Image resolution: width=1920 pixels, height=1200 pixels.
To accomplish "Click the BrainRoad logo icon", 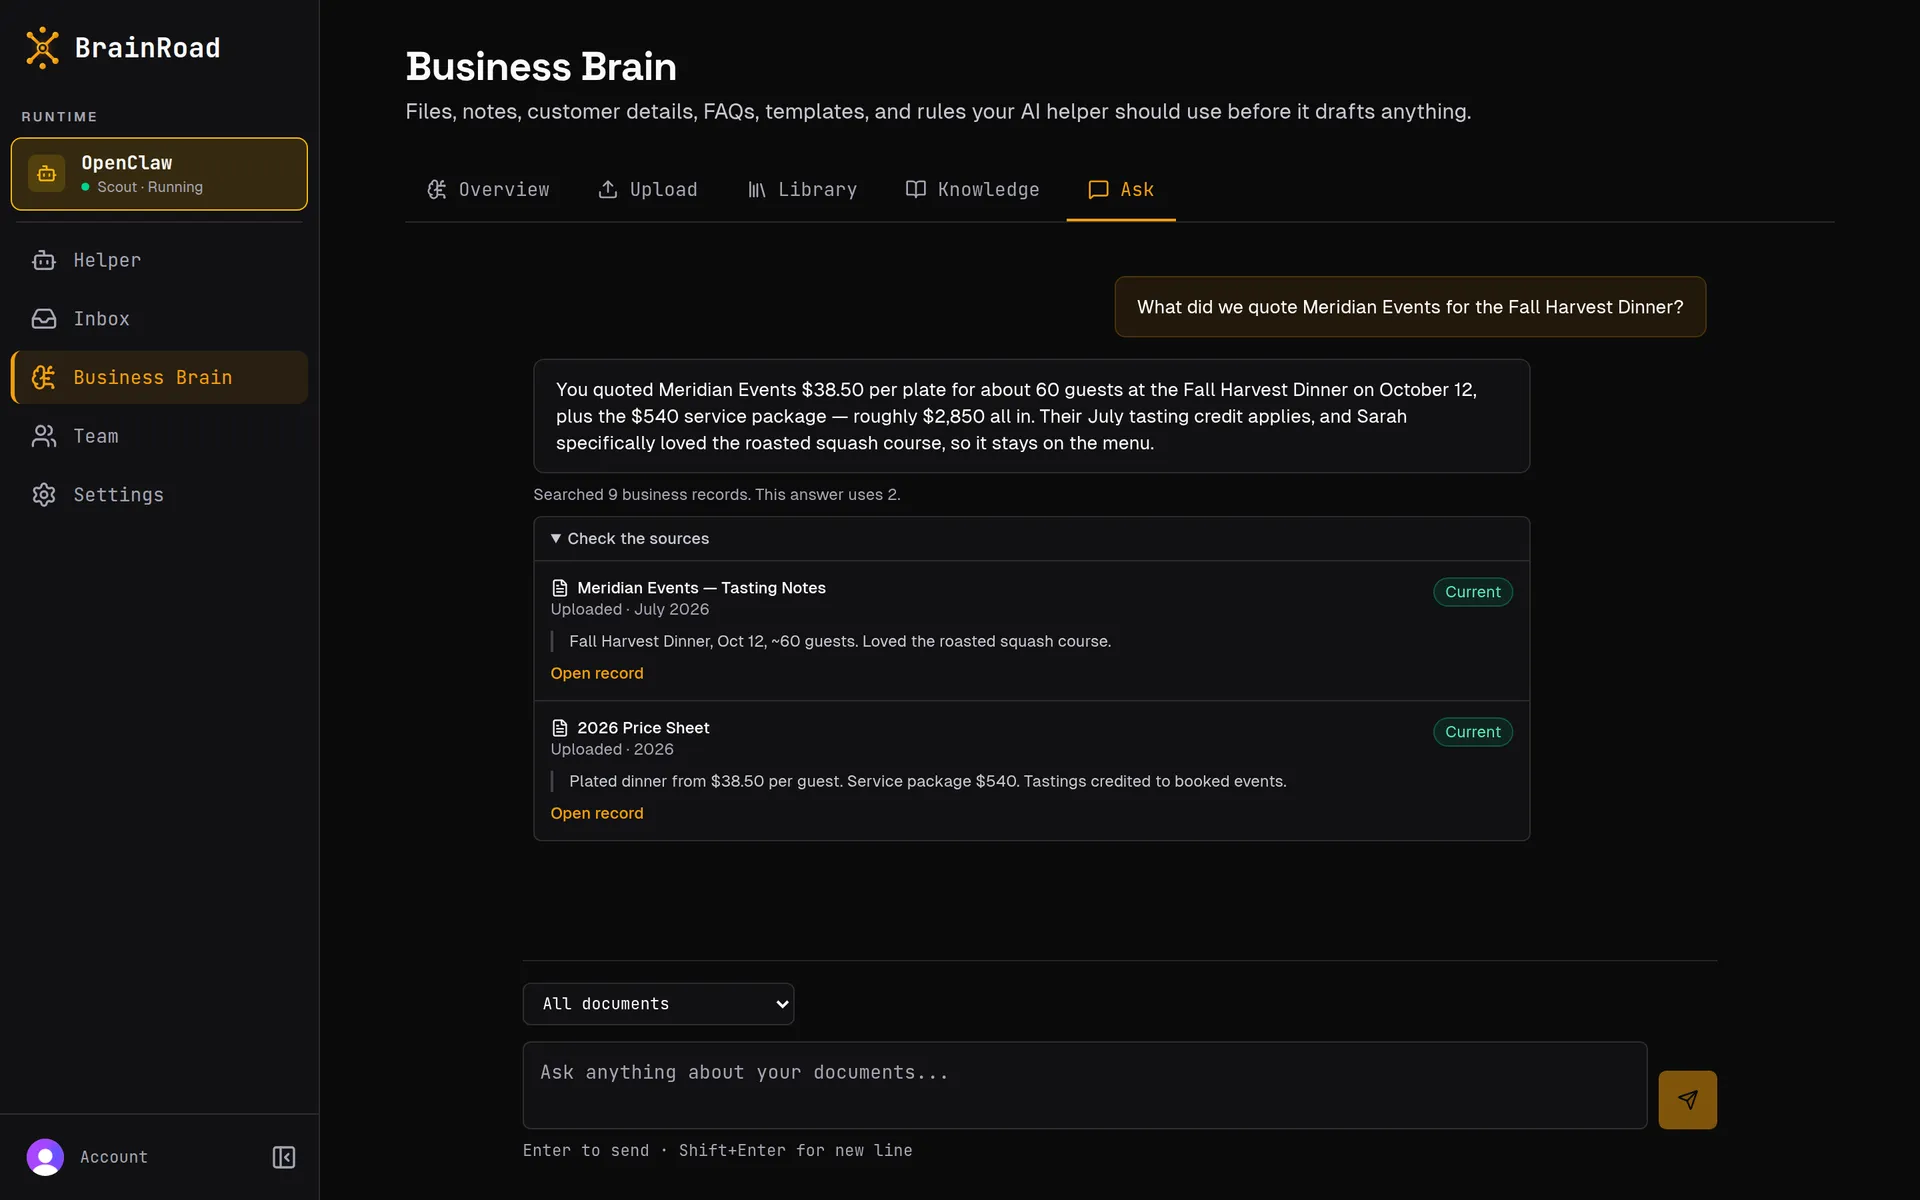I will point(42,48).
